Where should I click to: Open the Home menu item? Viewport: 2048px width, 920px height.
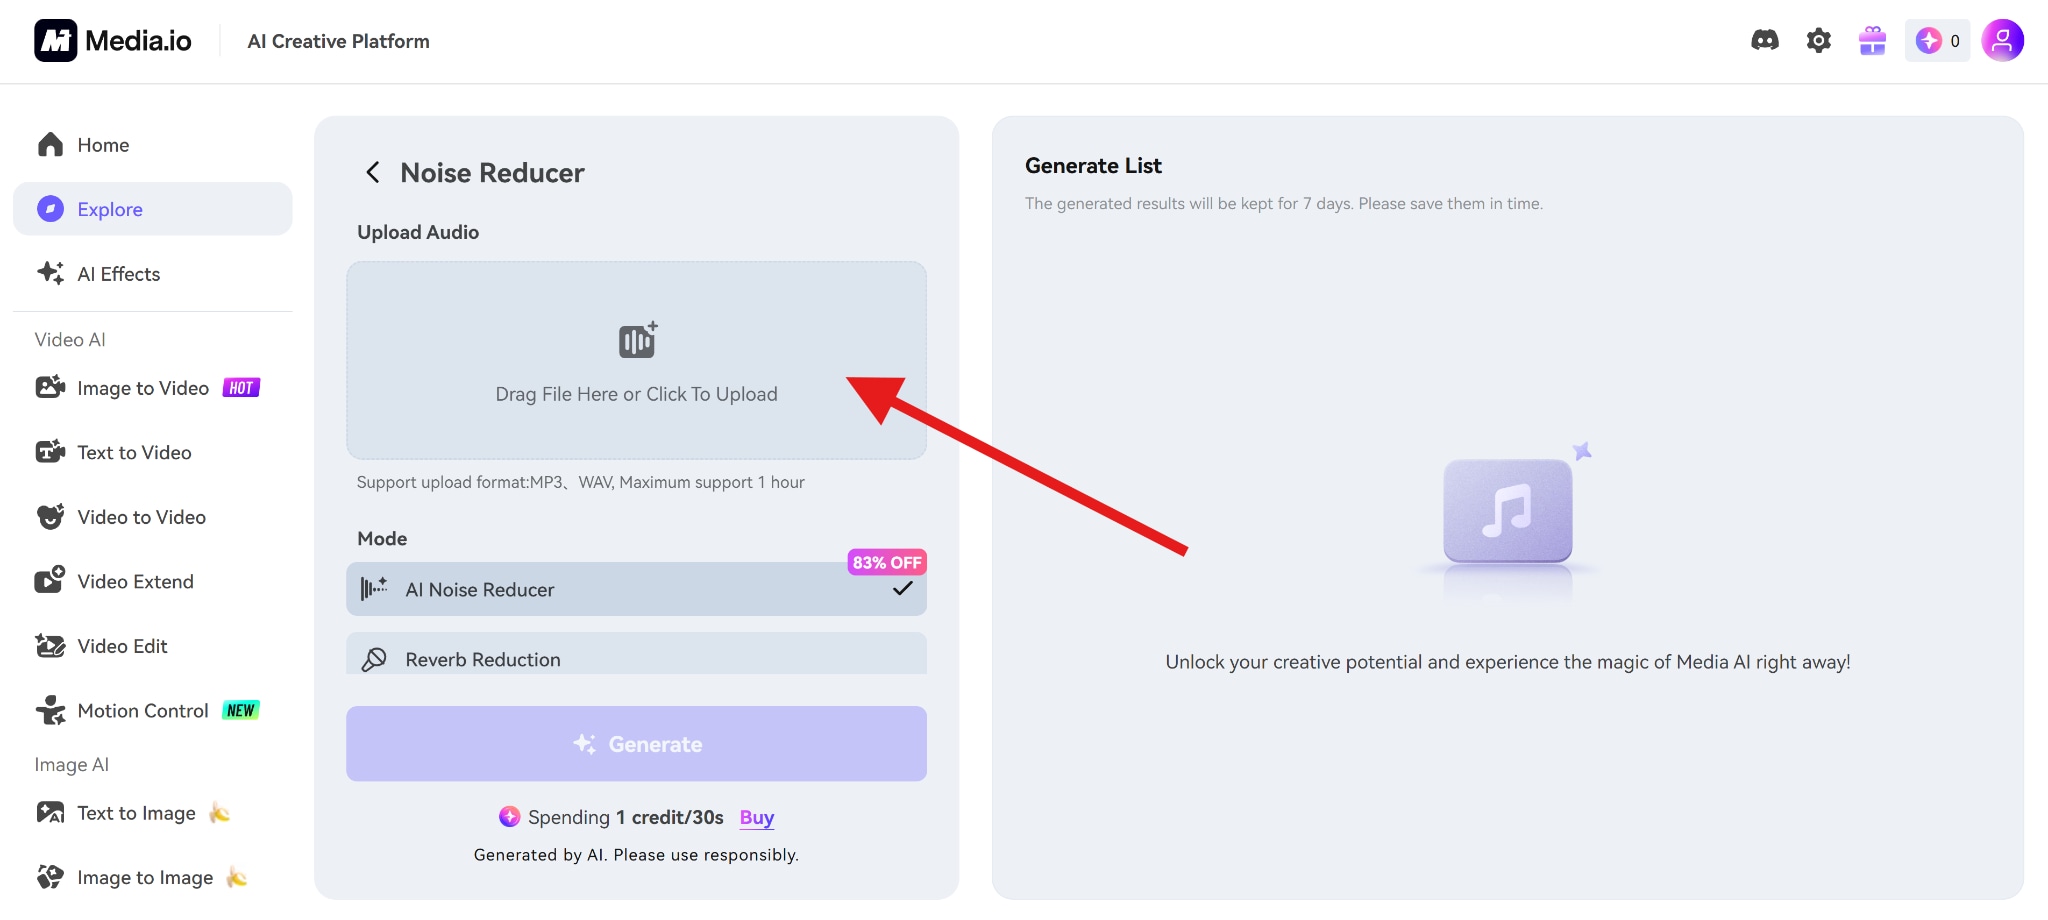(x=103, y=145)
